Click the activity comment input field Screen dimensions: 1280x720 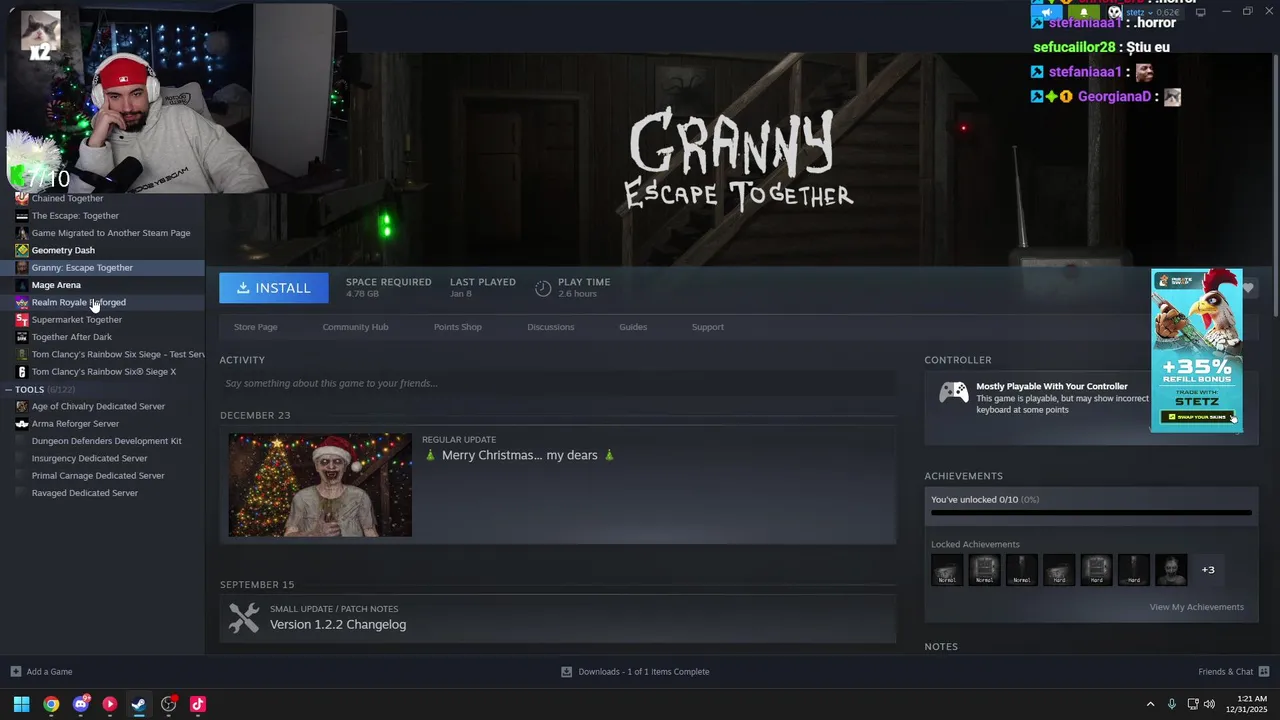point(557,383)
